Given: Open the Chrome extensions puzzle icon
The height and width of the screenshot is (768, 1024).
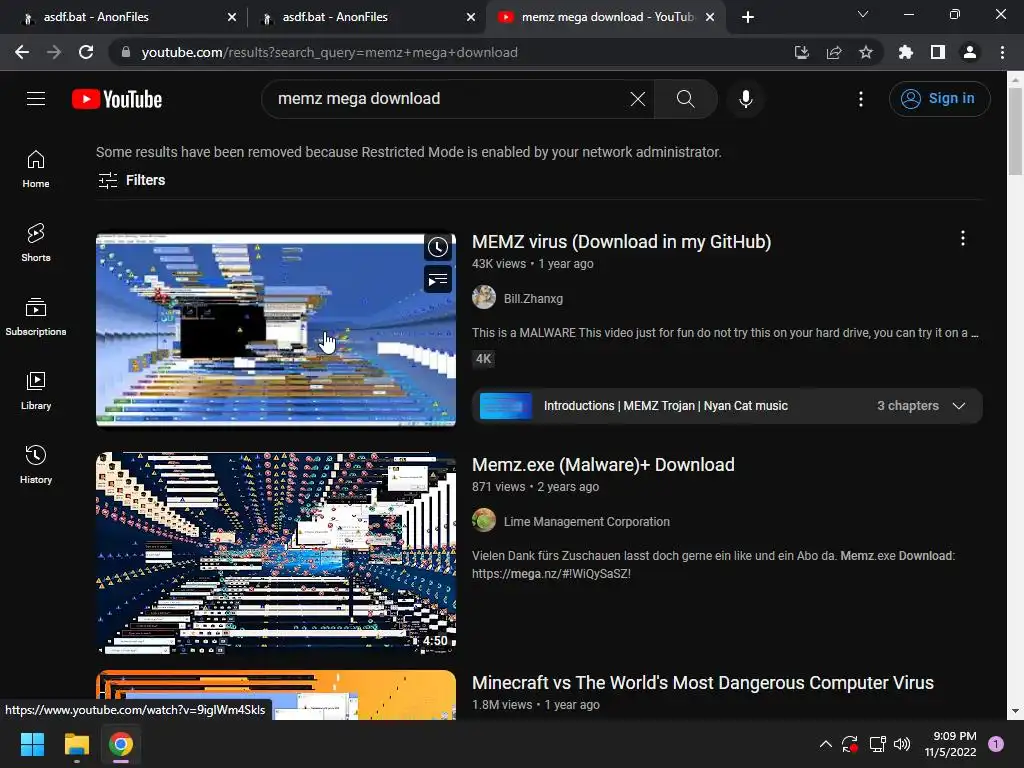Looking at the screenshot, I should tap(906, 52).
